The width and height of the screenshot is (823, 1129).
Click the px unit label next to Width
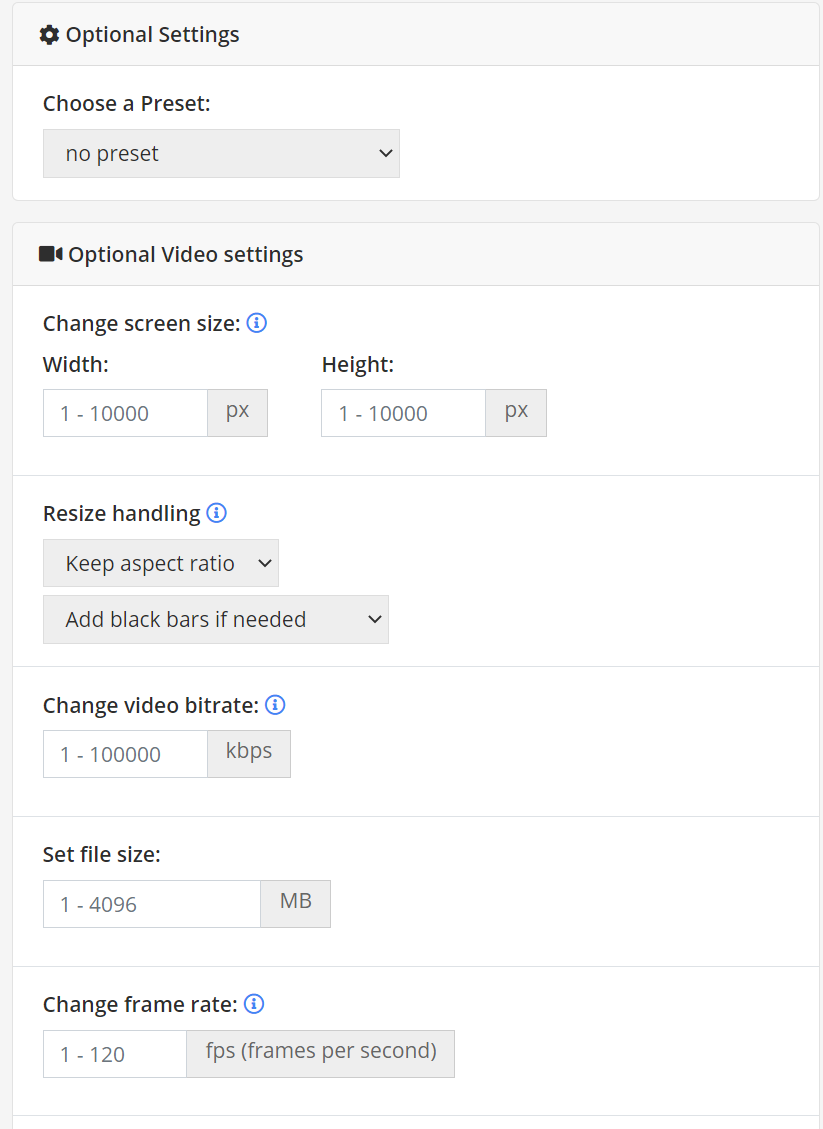click(x=238, y=412)
